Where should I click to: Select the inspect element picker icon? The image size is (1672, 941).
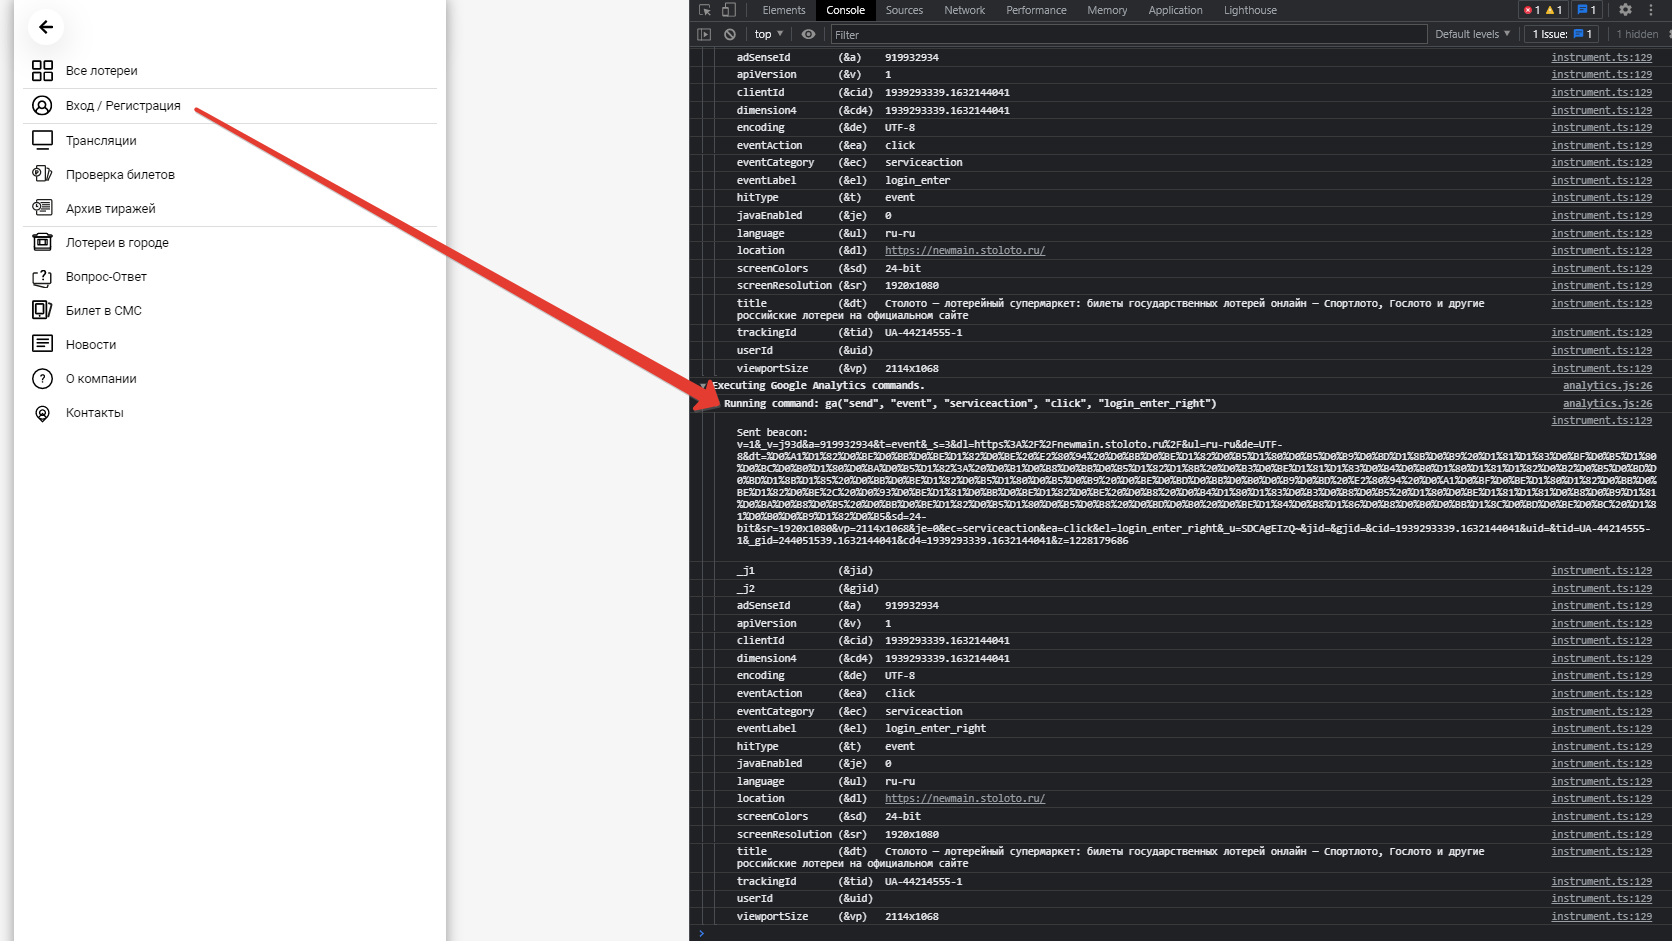[x=705, y=10]
